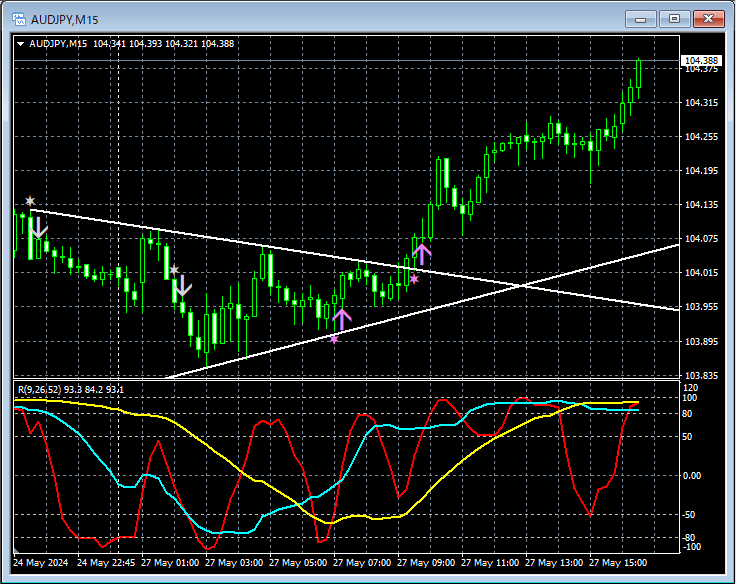Viewport: 737px width, 584px height.
Task: Click the chart shift marker in indicator corner
Action: pyautogui.click(x=16, y=550)
